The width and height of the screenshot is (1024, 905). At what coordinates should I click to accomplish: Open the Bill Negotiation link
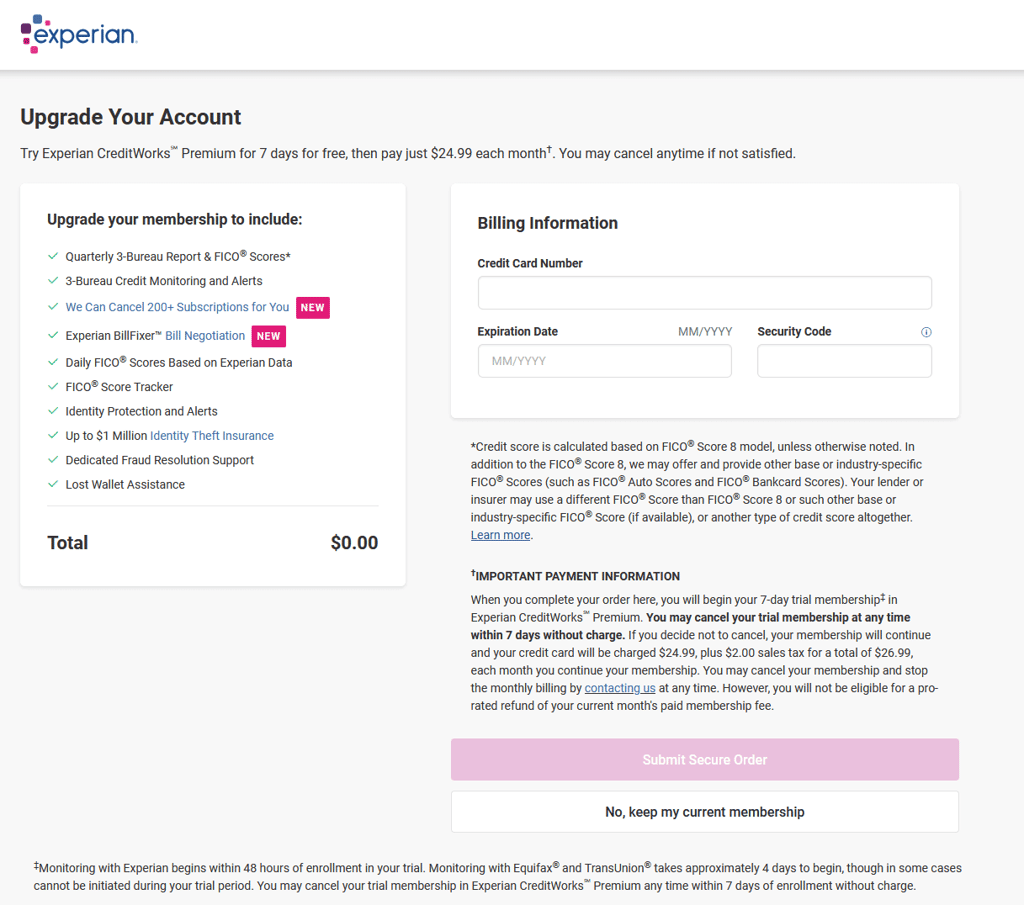205,336
